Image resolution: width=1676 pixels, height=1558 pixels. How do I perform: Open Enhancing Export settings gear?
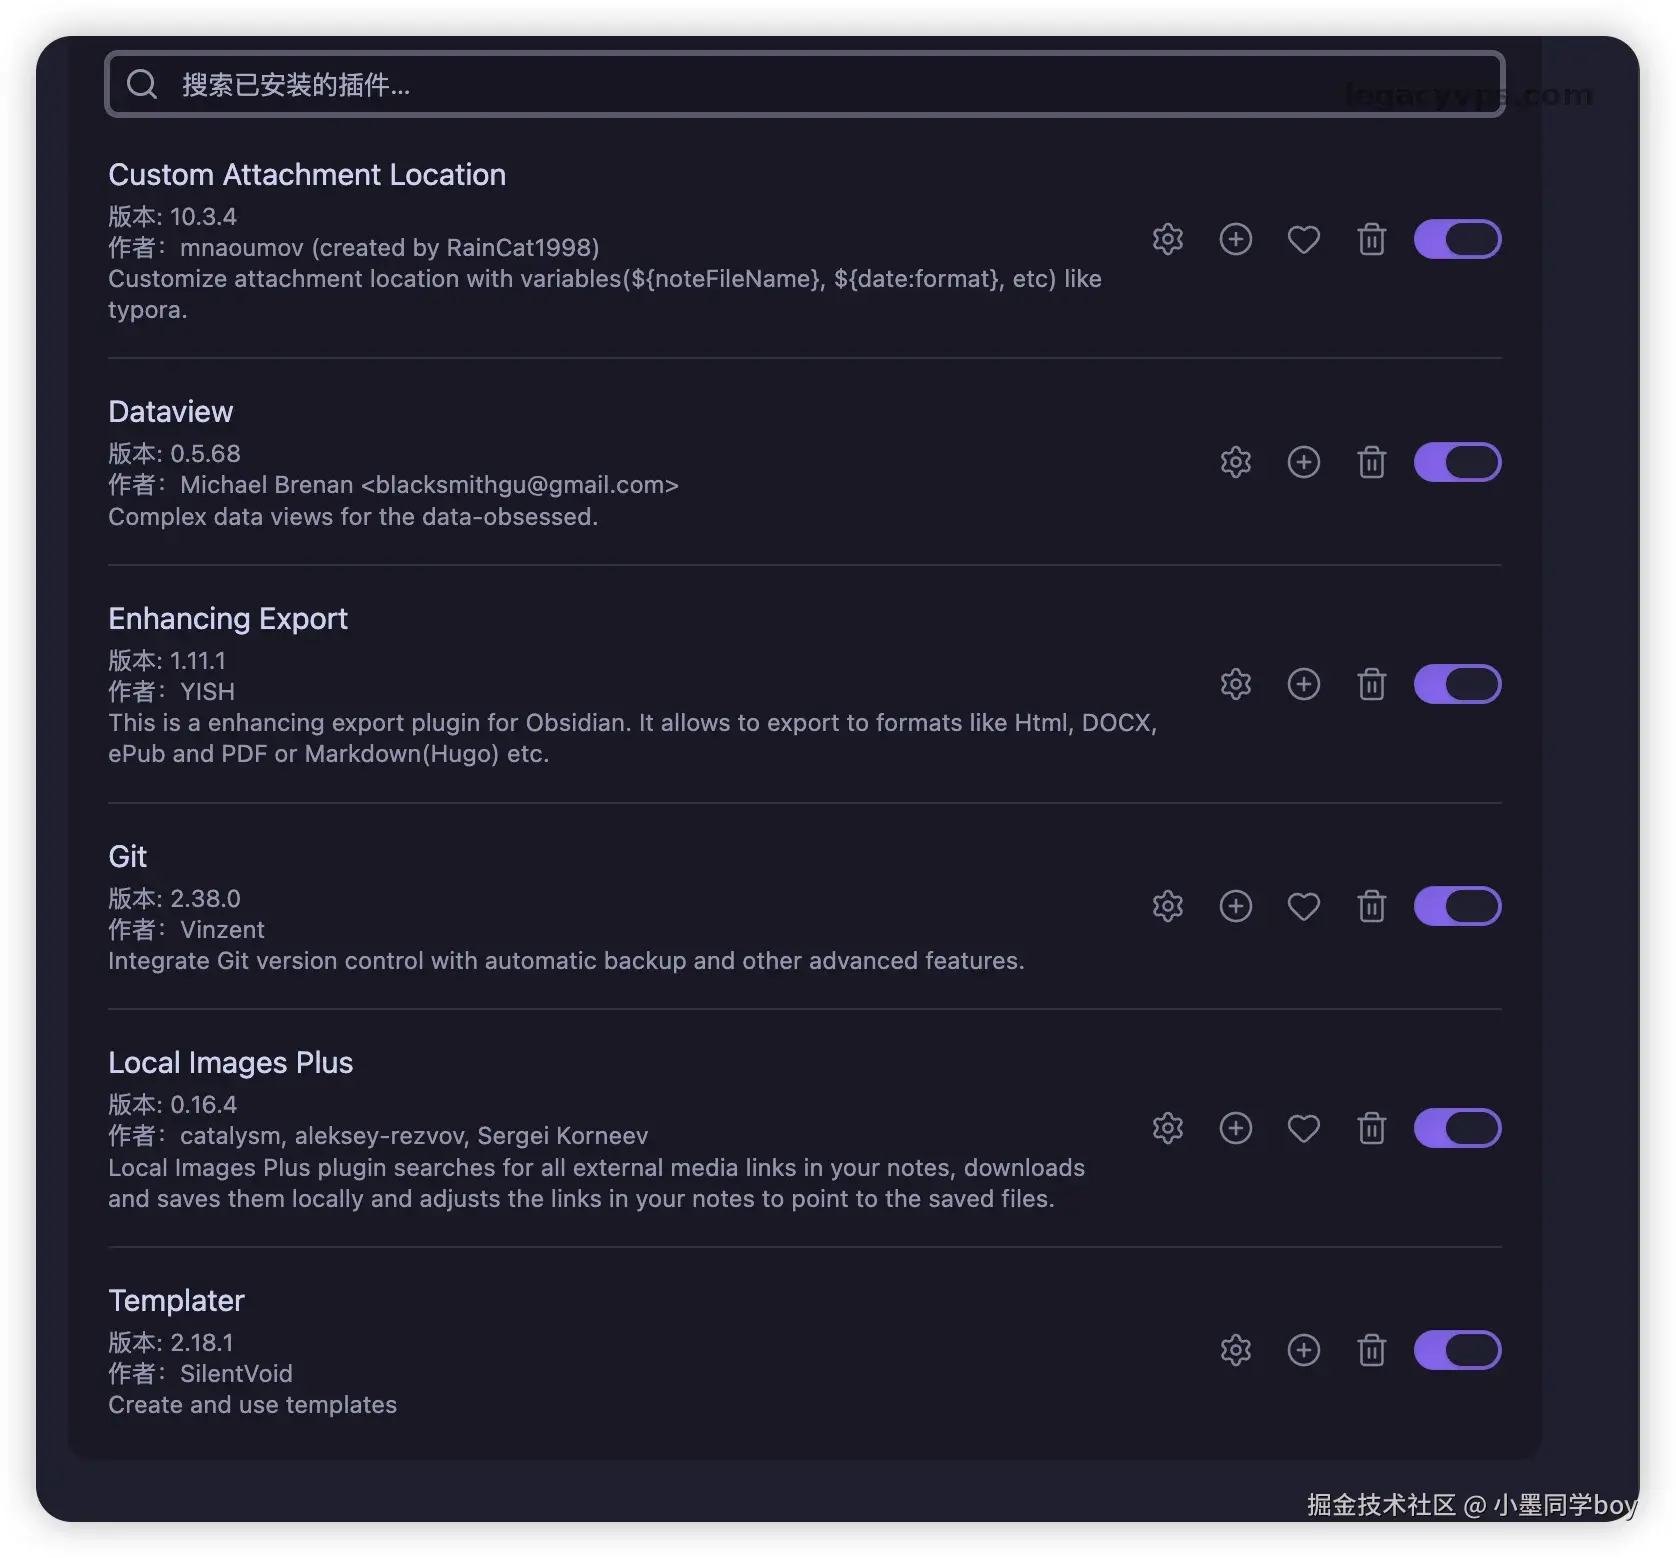tap(1235, 684)
